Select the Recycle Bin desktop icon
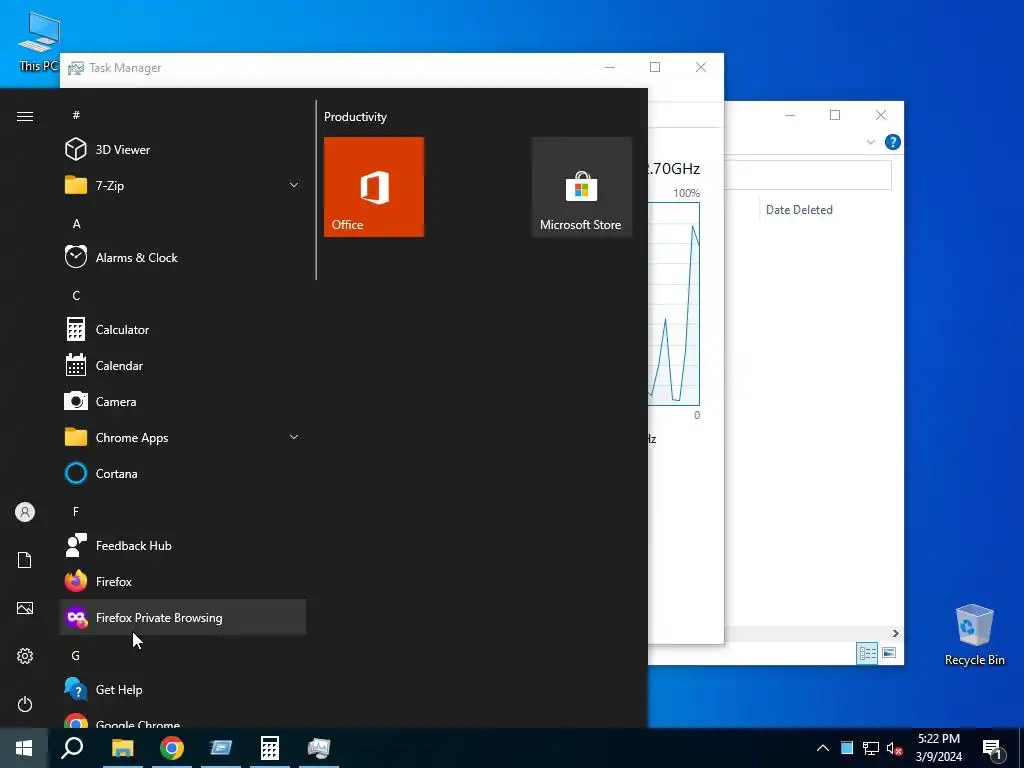Image resolution: width=1024 pixels, height=768 pixels. [974, 635]
